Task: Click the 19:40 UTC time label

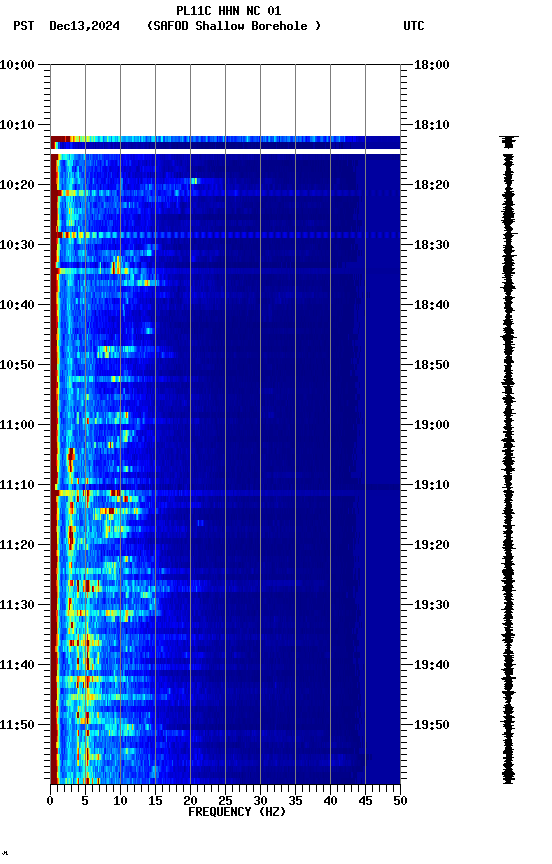Action: tap(432, 665)
